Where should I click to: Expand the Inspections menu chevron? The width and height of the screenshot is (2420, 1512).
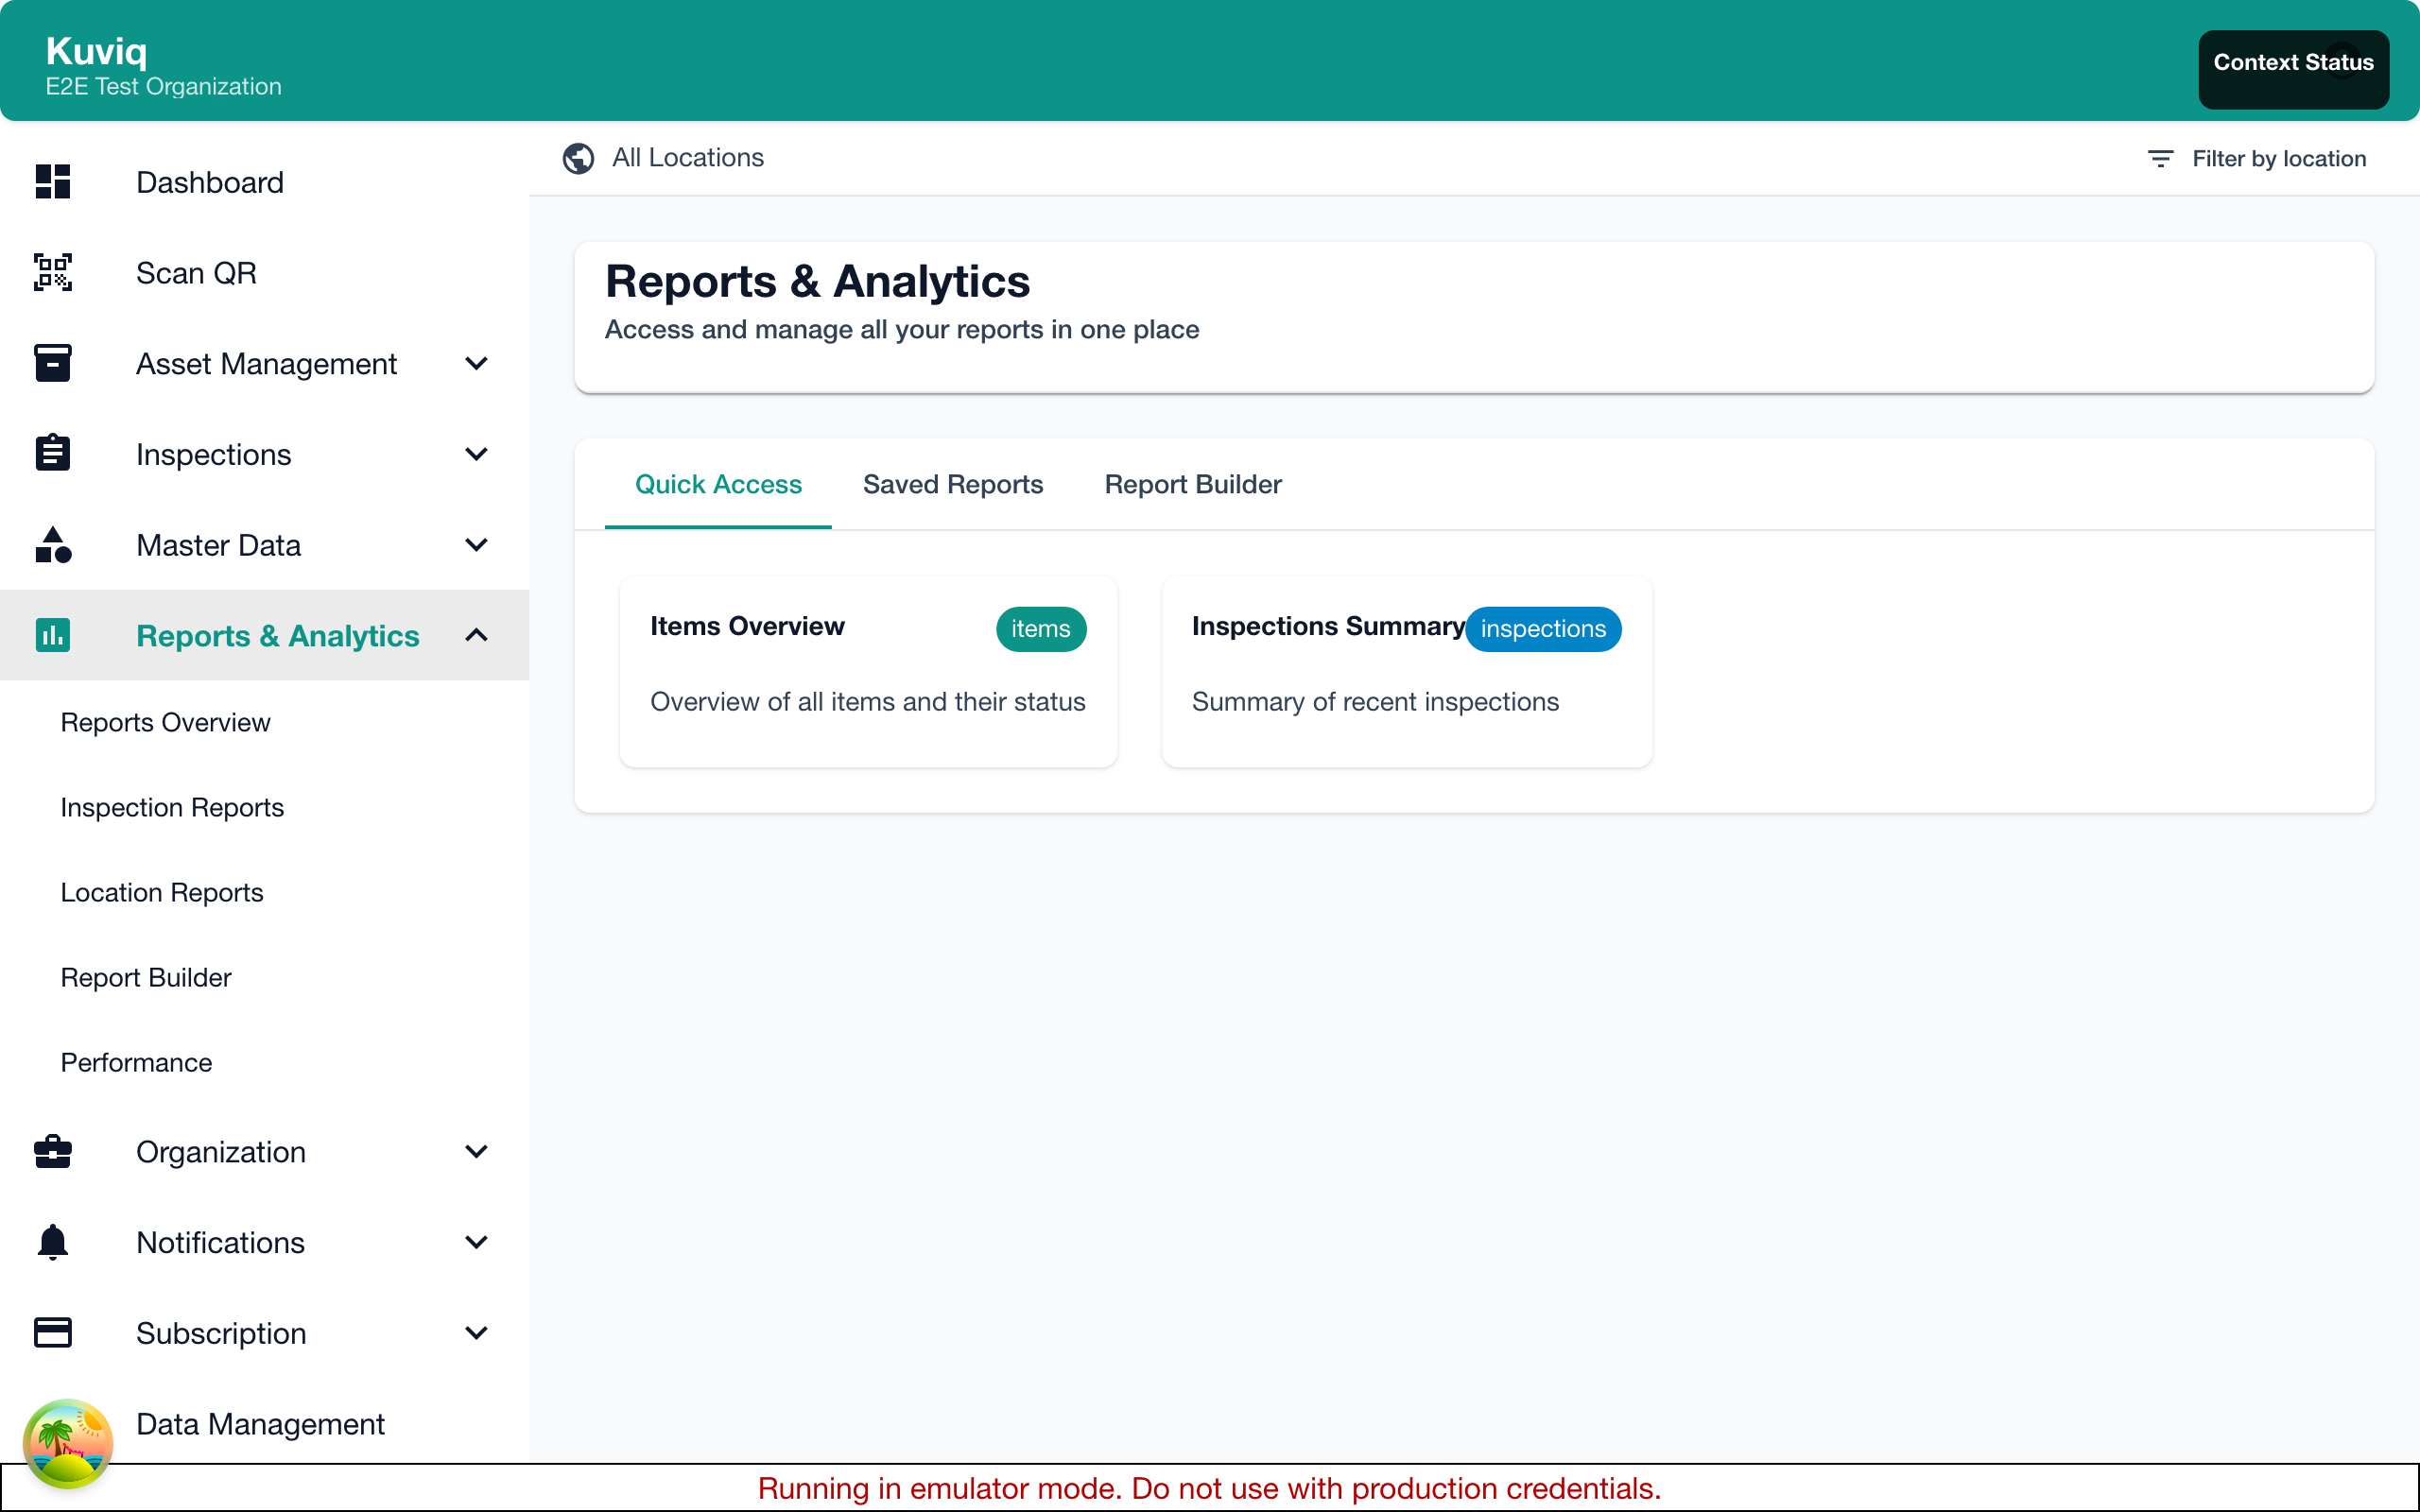[477, 453]
